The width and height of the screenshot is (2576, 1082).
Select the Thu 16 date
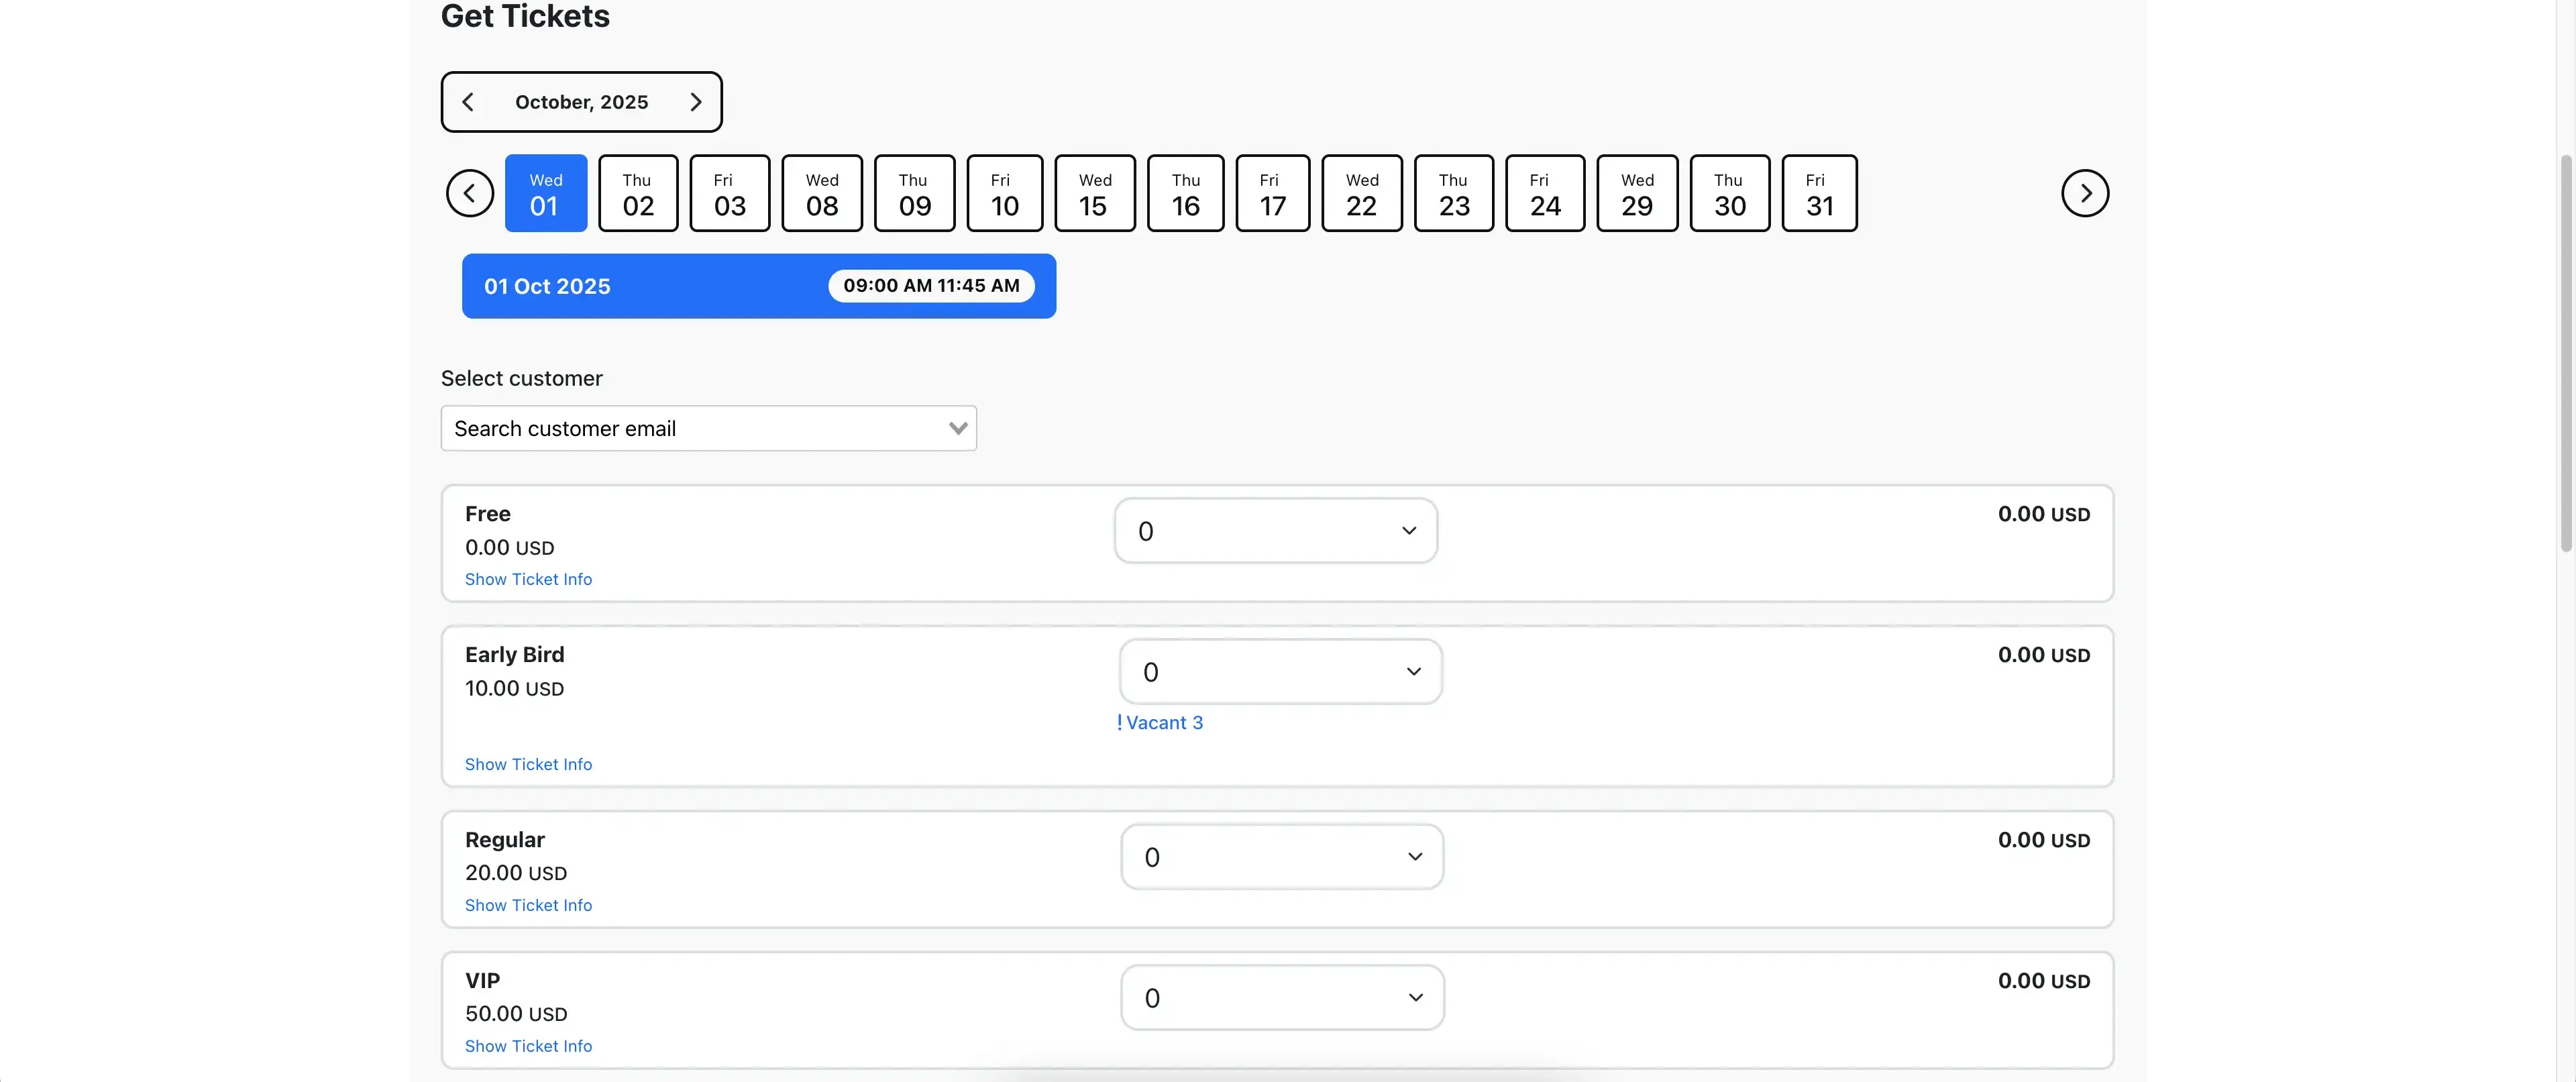click(1185, 192)
